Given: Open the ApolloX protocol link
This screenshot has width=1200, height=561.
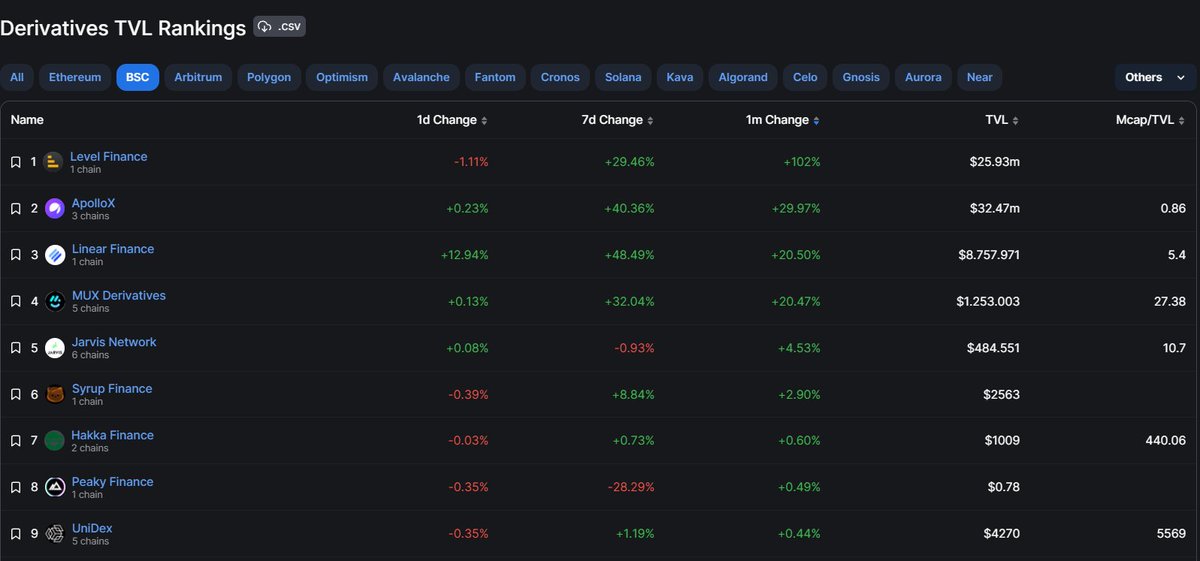Looking at the screenshot, I should pyautogui.click(x=94, y=203).
